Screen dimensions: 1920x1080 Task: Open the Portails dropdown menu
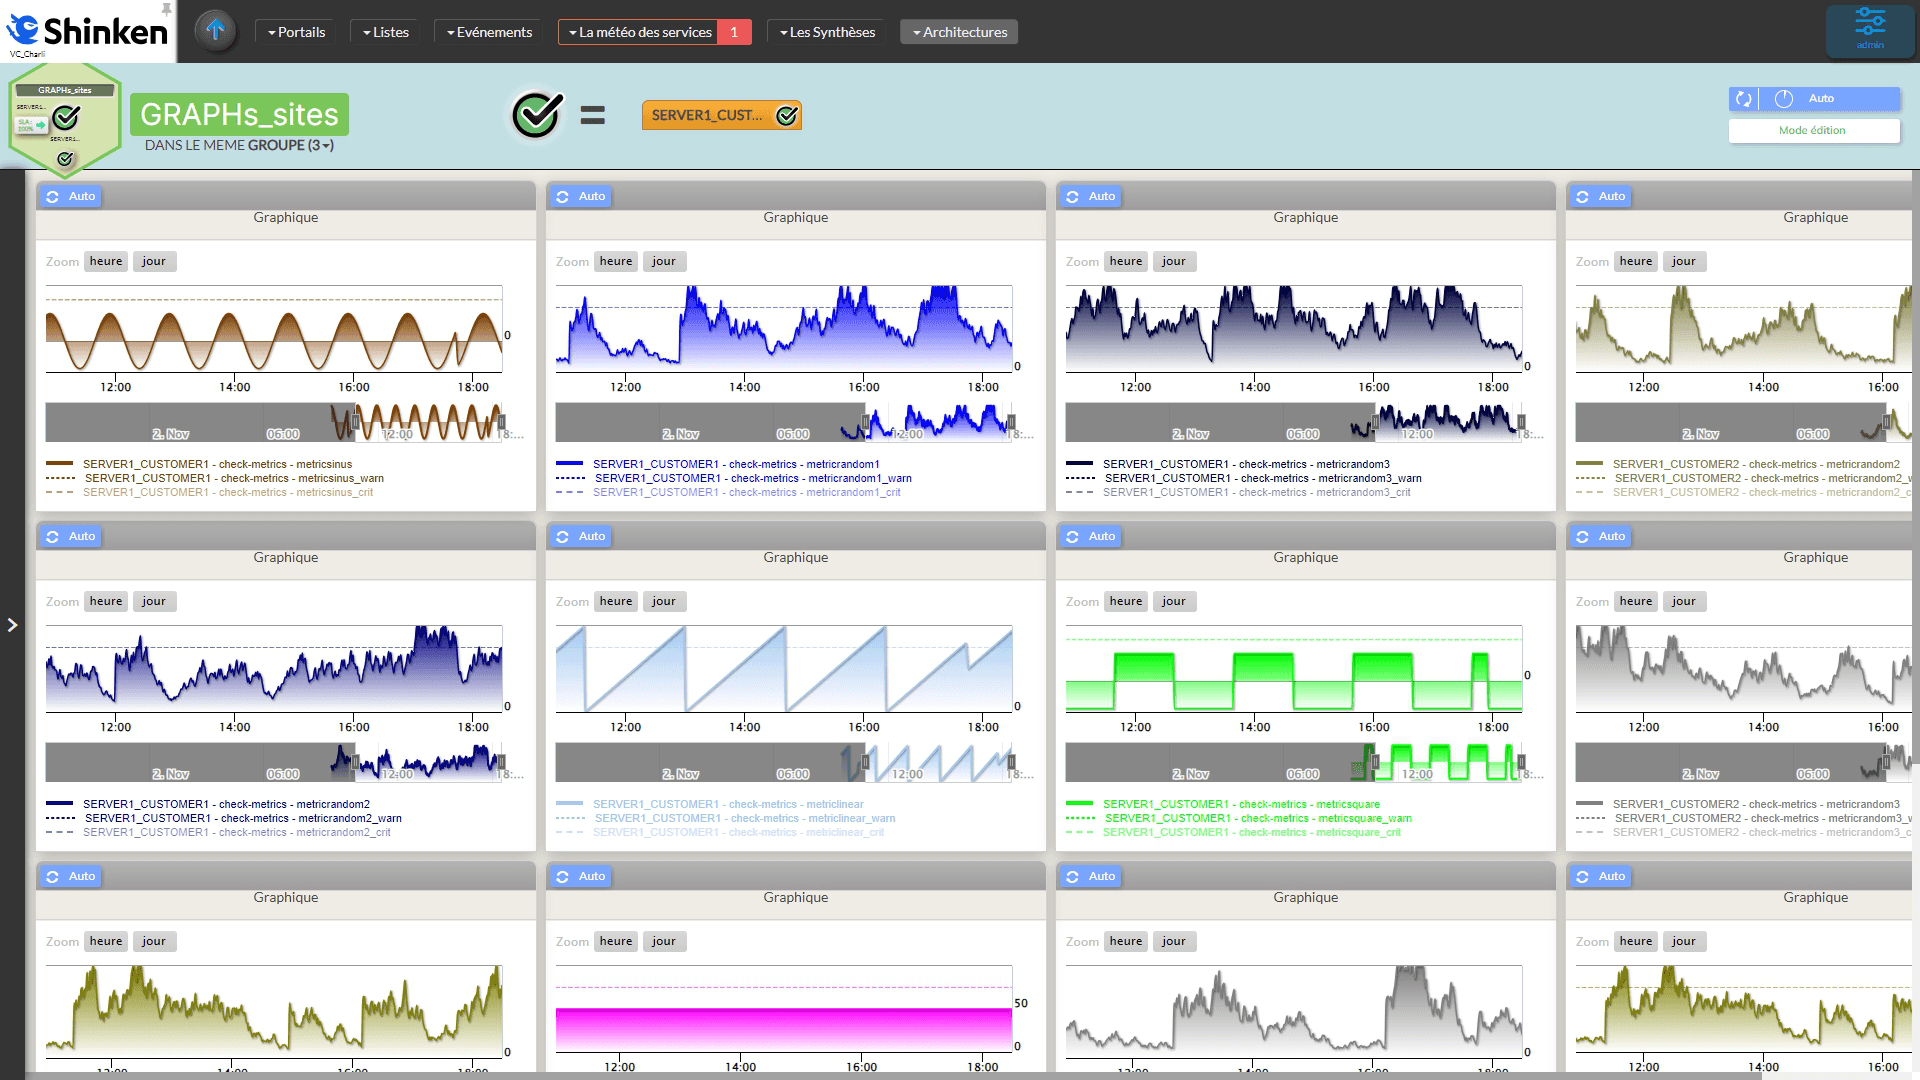tap(296, 32)
